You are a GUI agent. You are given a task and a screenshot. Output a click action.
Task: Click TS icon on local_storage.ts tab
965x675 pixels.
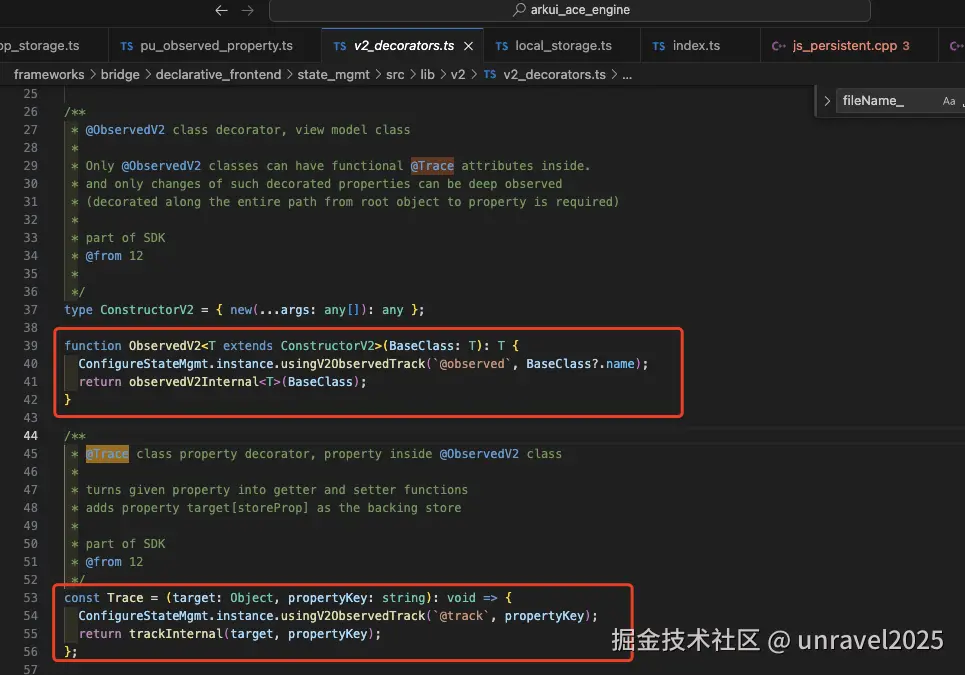502,46
